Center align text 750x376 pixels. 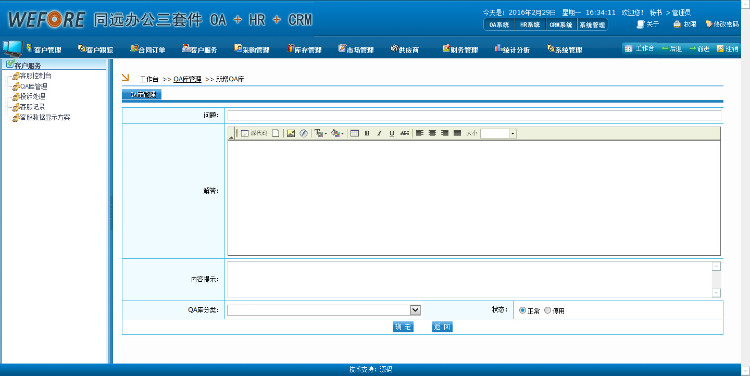pyautogui.click(x=432, y=133)
